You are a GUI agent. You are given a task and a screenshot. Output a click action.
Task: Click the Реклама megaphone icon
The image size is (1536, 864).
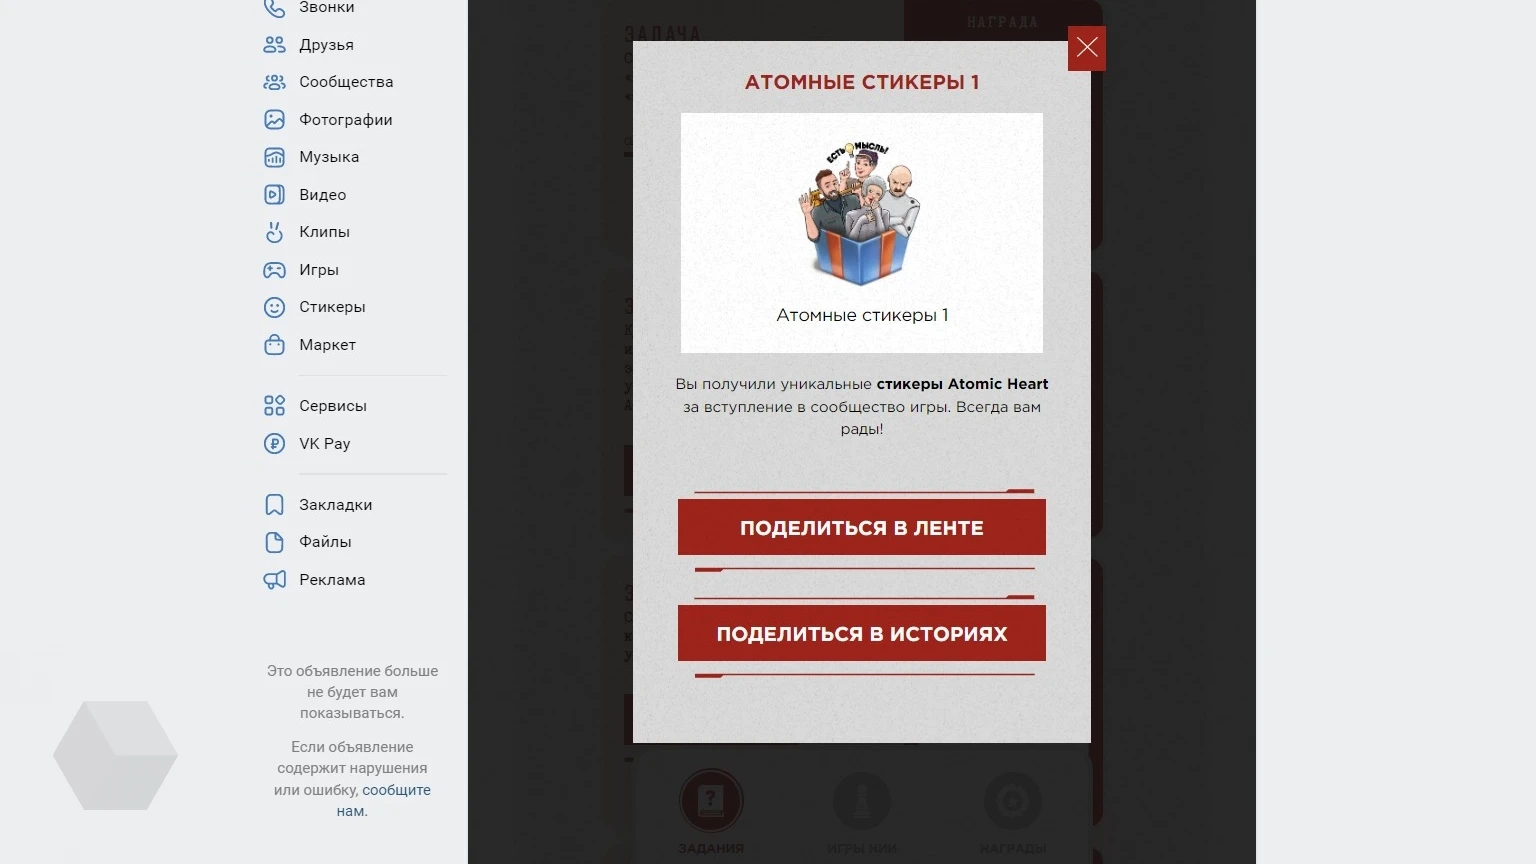coord(274,580)
